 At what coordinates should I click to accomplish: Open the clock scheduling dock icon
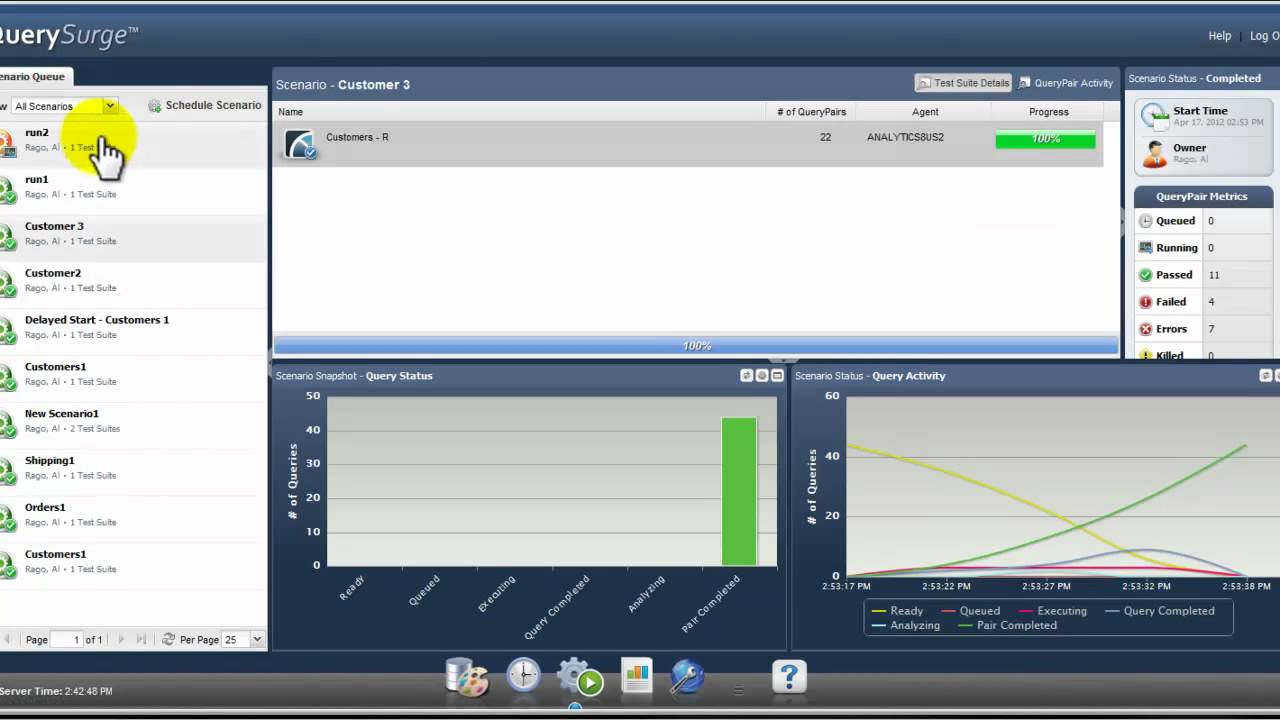523,676
